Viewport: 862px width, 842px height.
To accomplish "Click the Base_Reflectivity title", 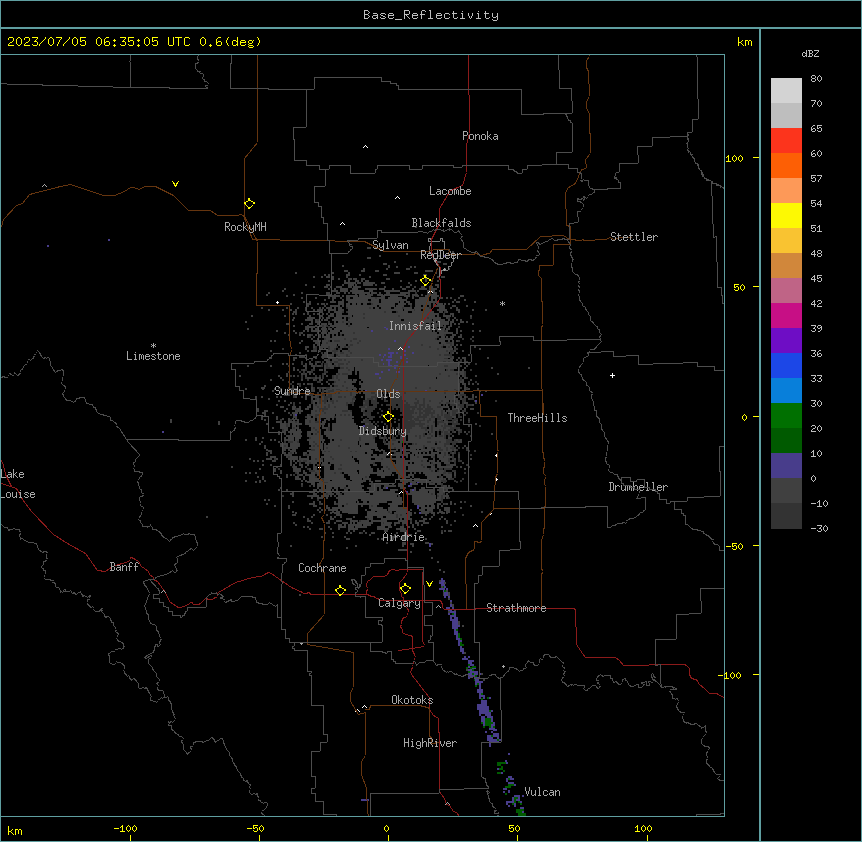I will pyautogui.click(x=431, y=15).
